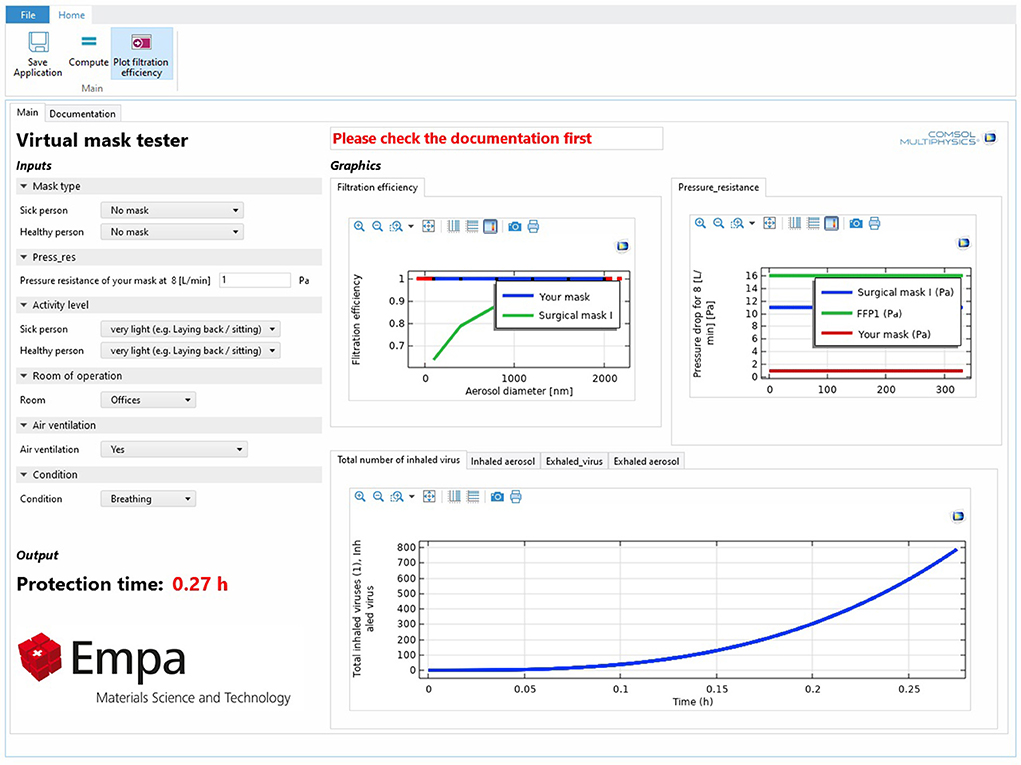Click the 'Virtual mask tester' heading
The height and width of the screenshot is (765, 1021).
pyautogui.click(x=102, y=140)
